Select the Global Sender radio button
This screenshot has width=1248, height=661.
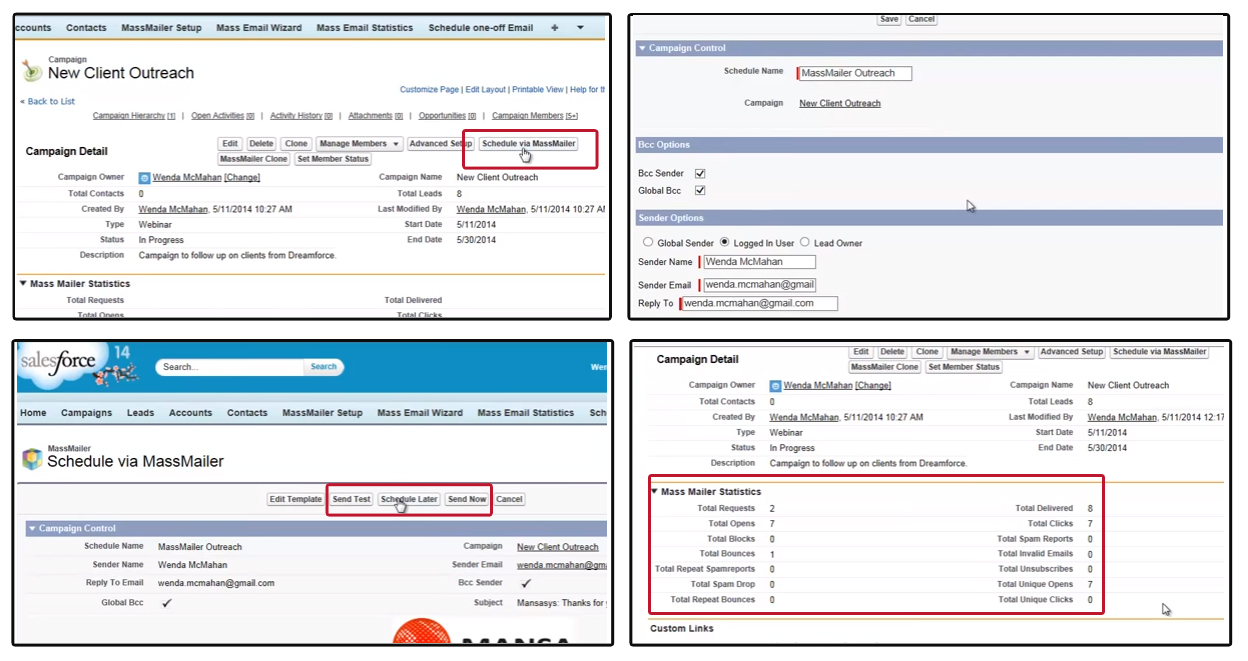coord(648,243)
